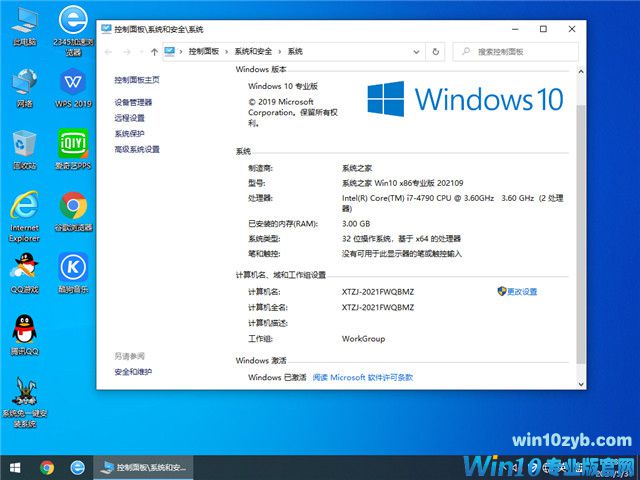Open 安全和维护 link
Viewport: 640px width, 480px height.
tap(133, 372)
